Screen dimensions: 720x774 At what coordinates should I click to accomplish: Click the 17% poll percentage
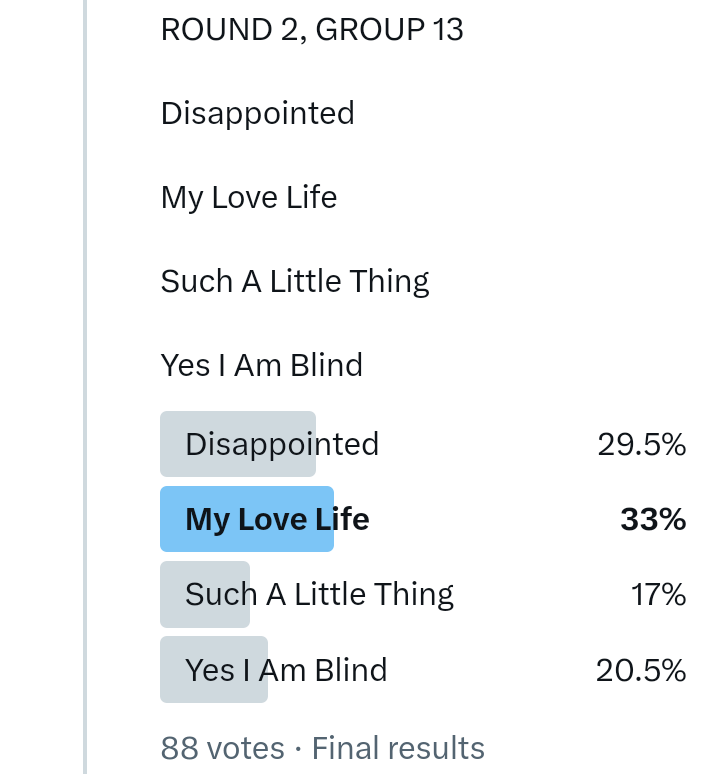click(658, 594)
